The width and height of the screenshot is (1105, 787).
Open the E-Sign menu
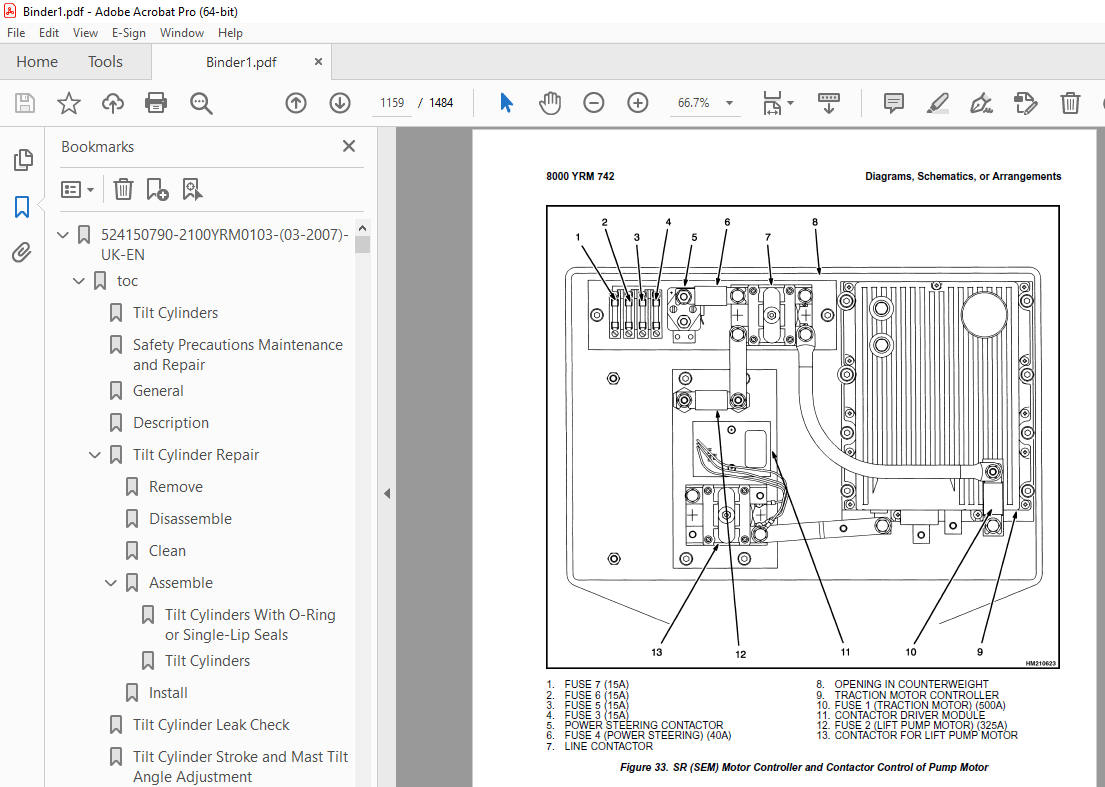[129, 32]
